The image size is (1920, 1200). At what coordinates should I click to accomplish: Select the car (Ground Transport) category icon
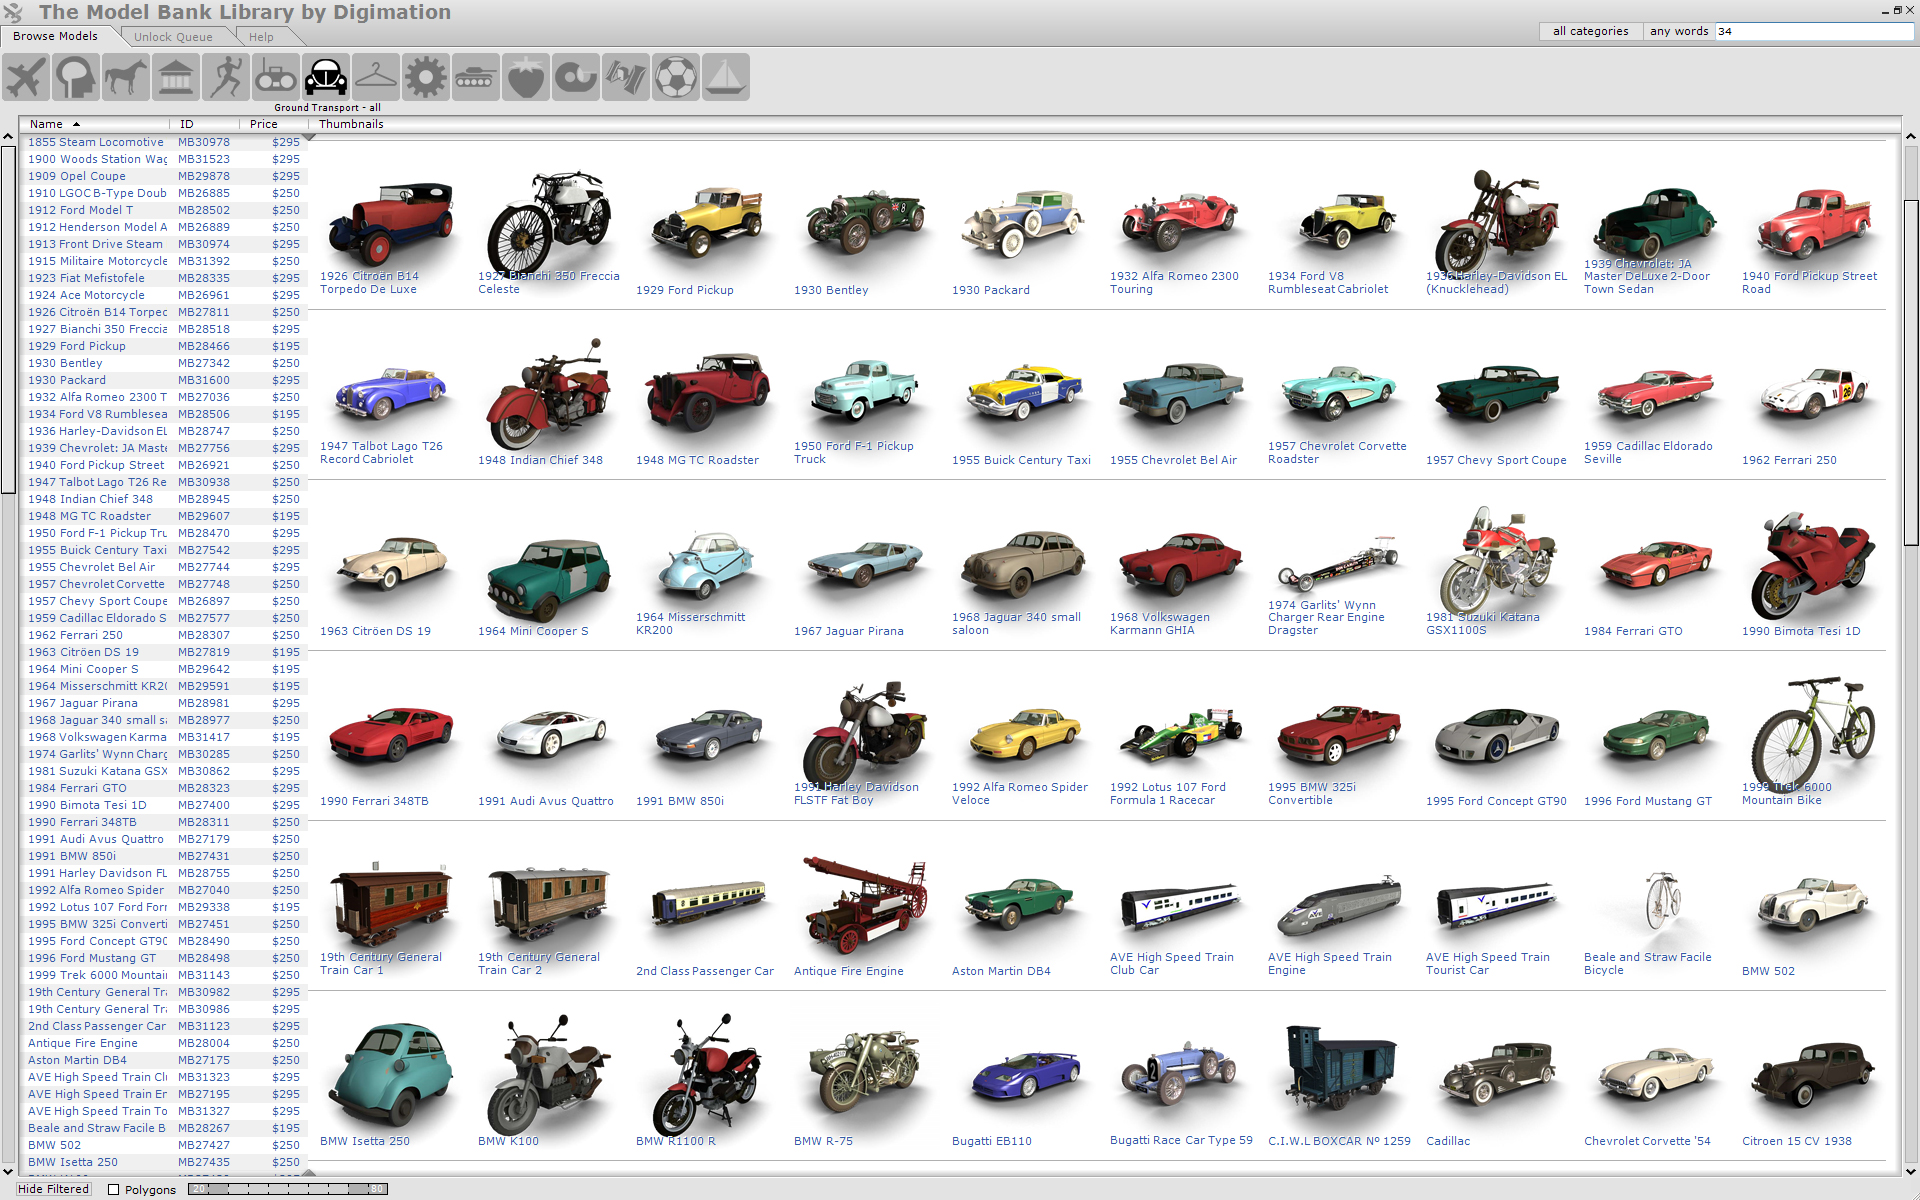(x=326, y=77)
